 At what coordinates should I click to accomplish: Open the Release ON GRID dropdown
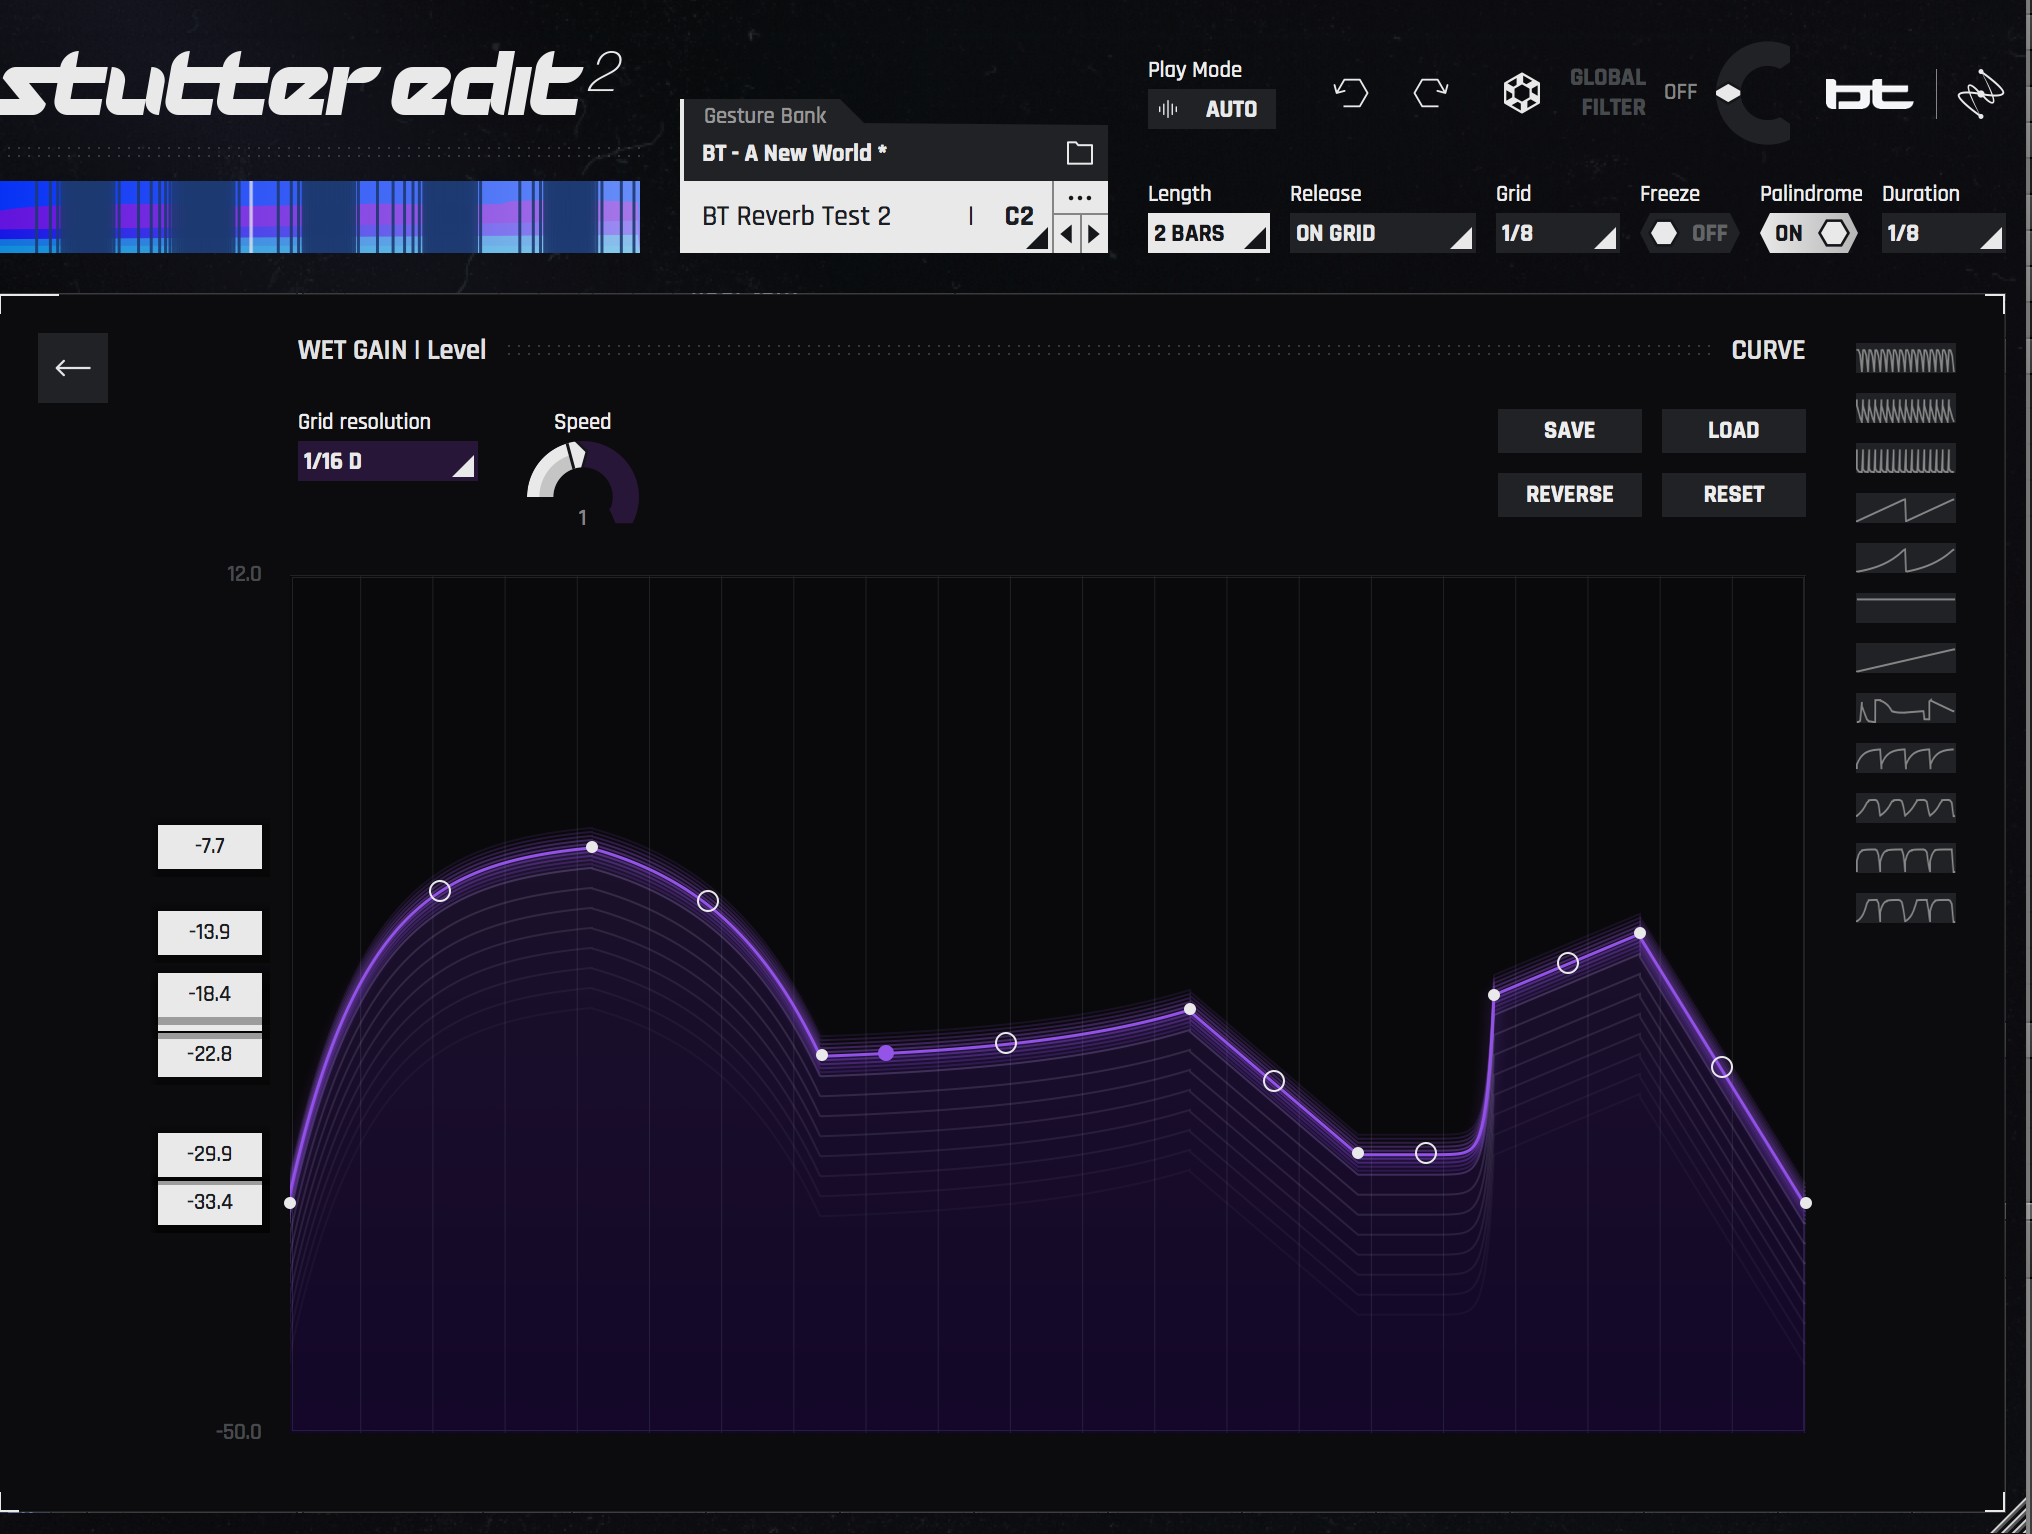[x=1381, y=233]
